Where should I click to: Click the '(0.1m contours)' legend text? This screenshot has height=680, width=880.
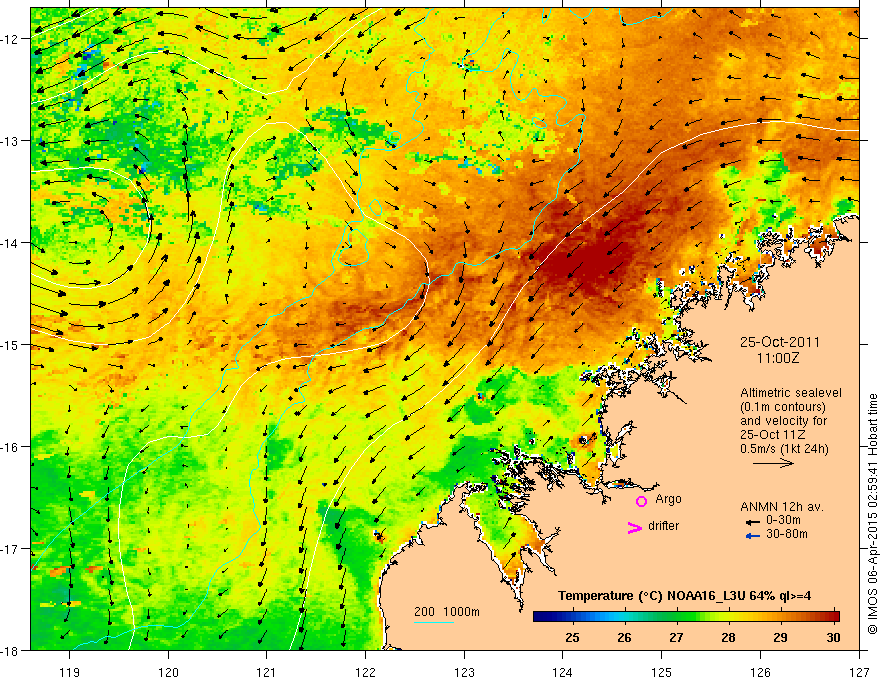pos(782,407)
